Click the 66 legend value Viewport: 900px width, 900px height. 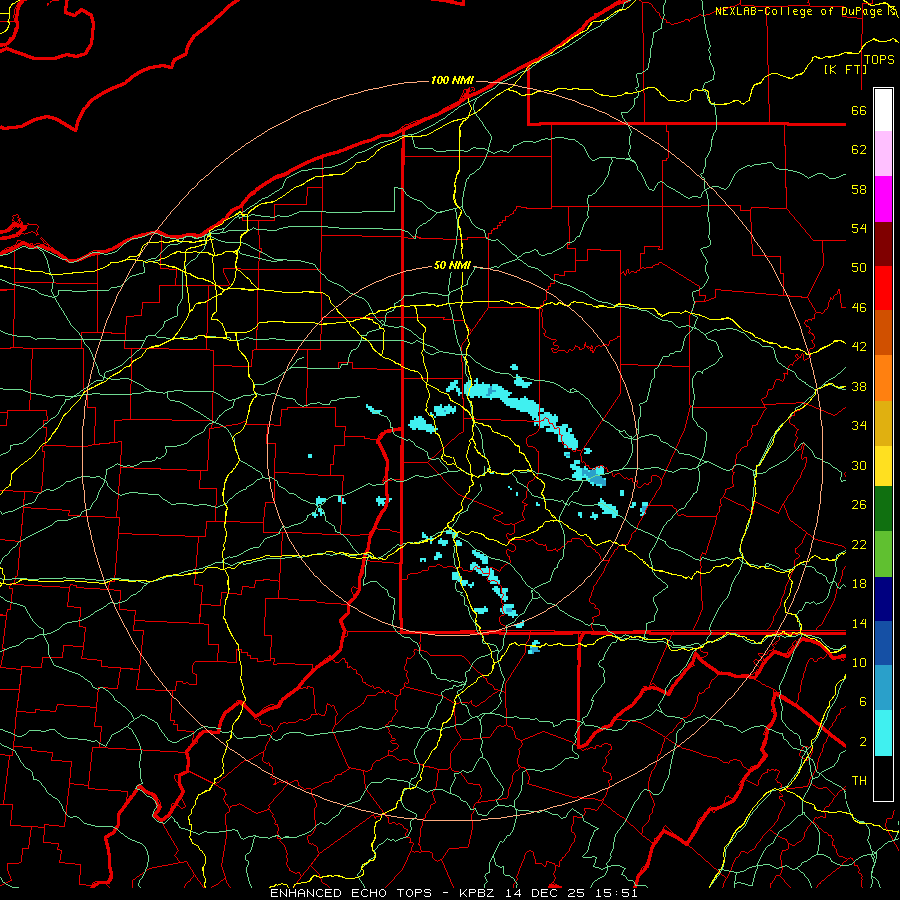coord(859,110)
